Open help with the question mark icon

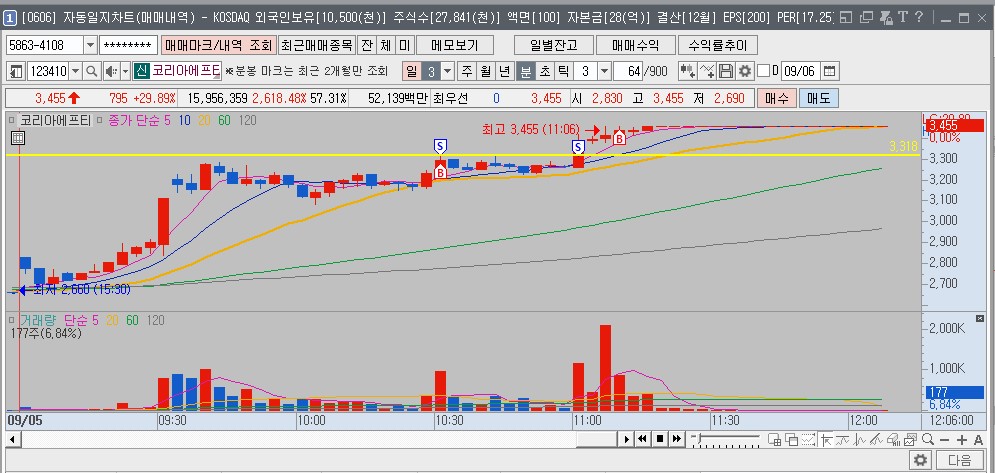pyautogui.click(x=919, y=17)
